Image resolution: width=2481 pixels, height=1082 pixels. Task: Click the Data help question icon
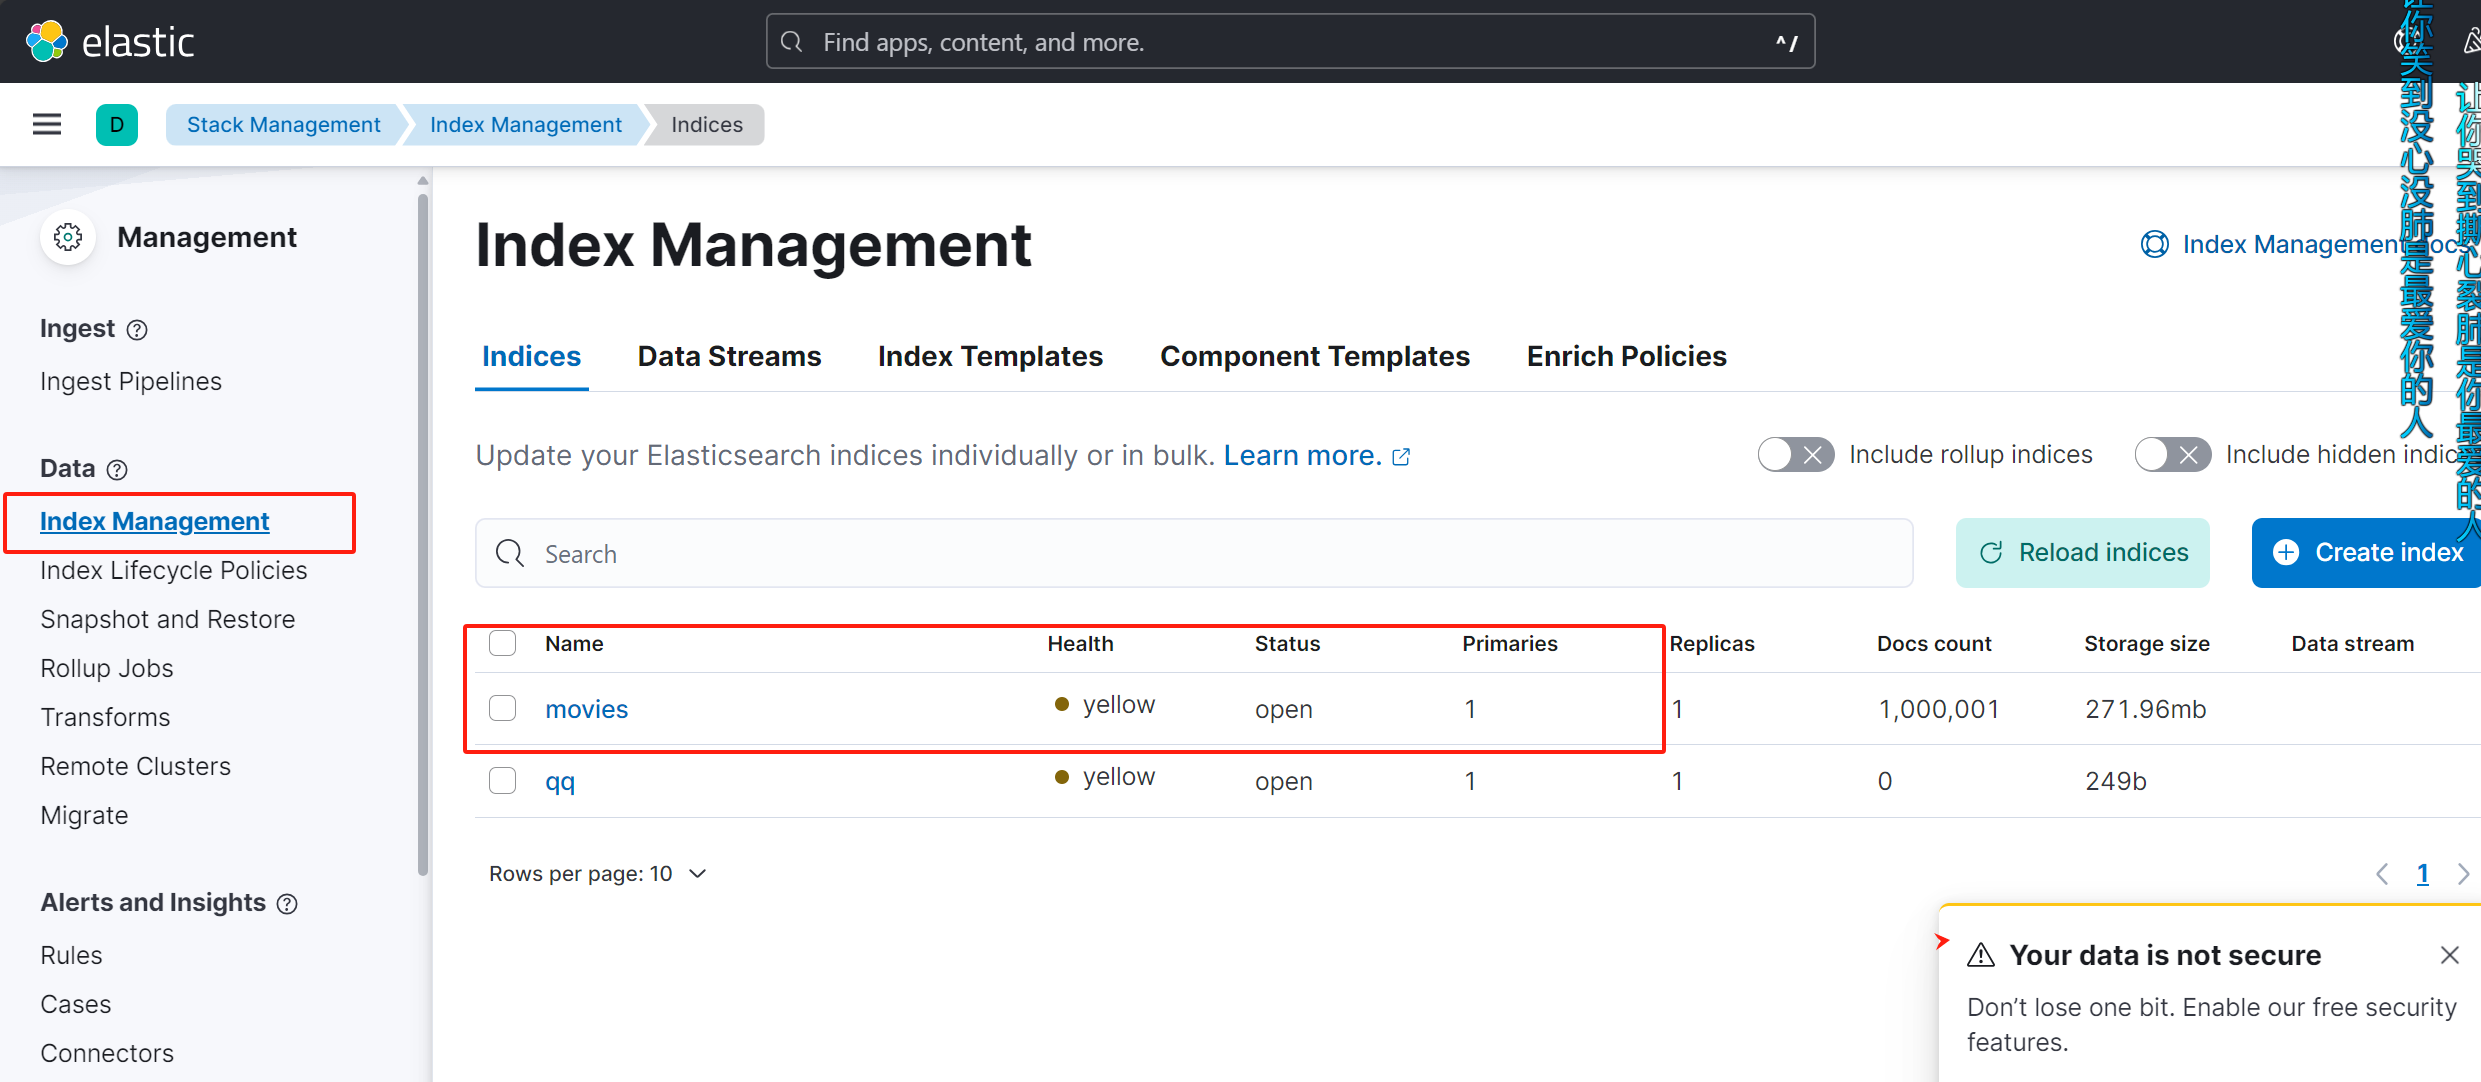[117, 470]
